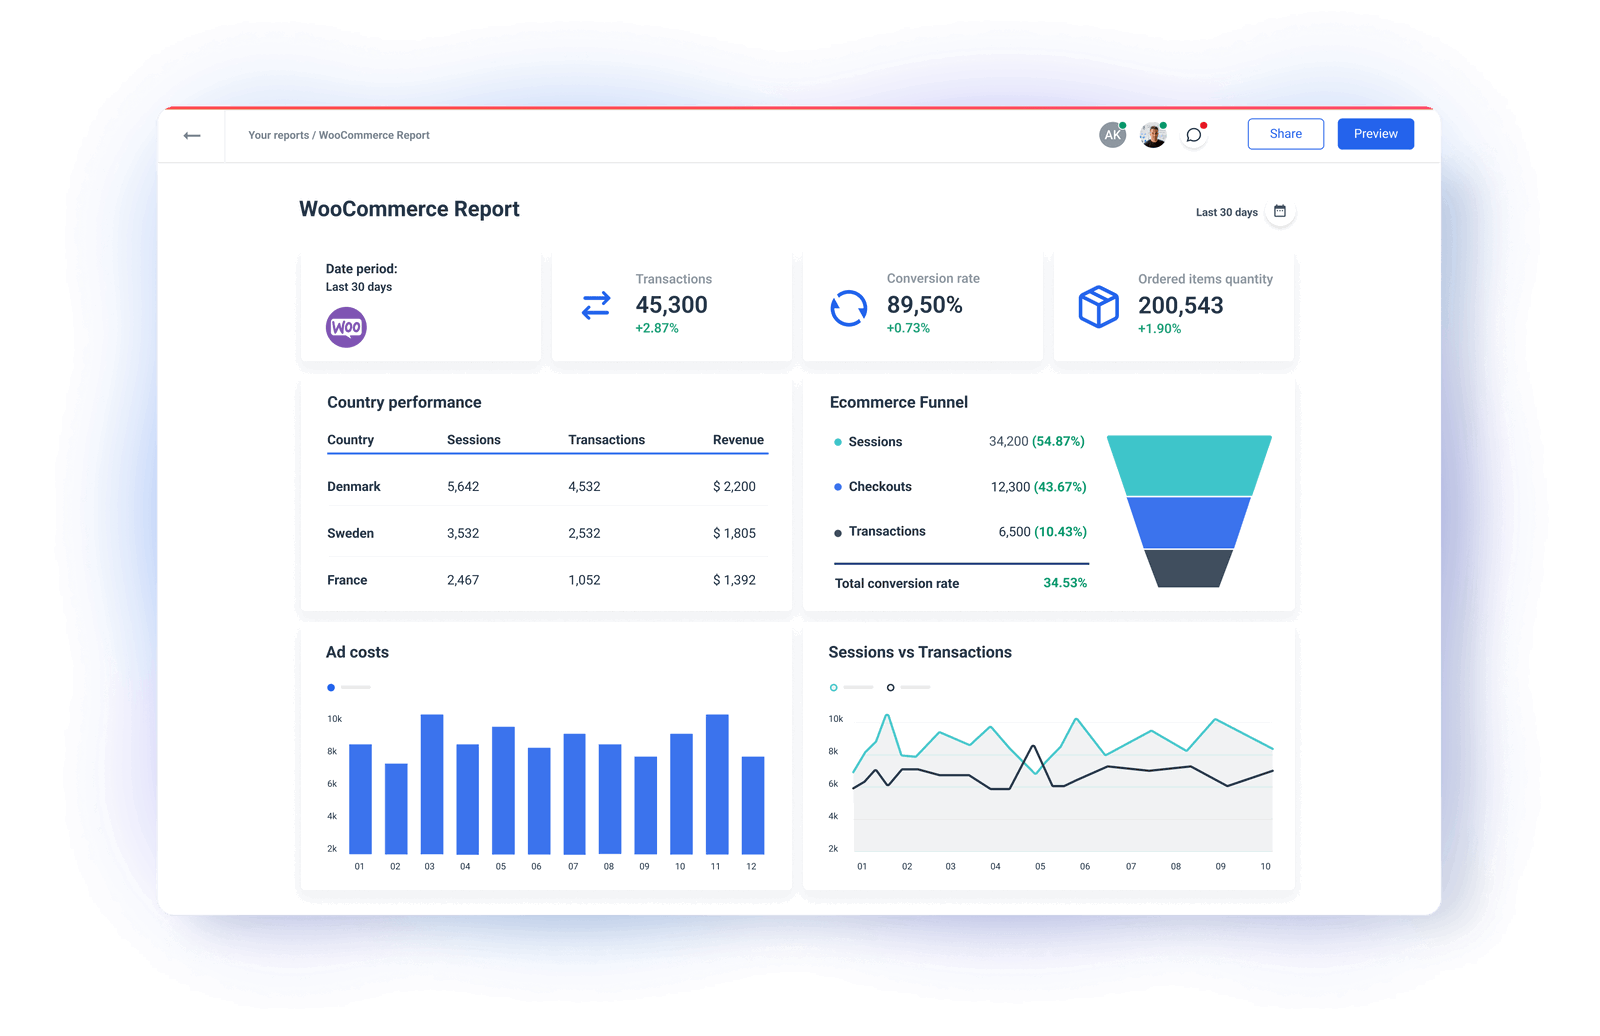Click the Ad costs bar for 03
The width and height of the screenshot is (1600, 1036).
click(432, 784)
